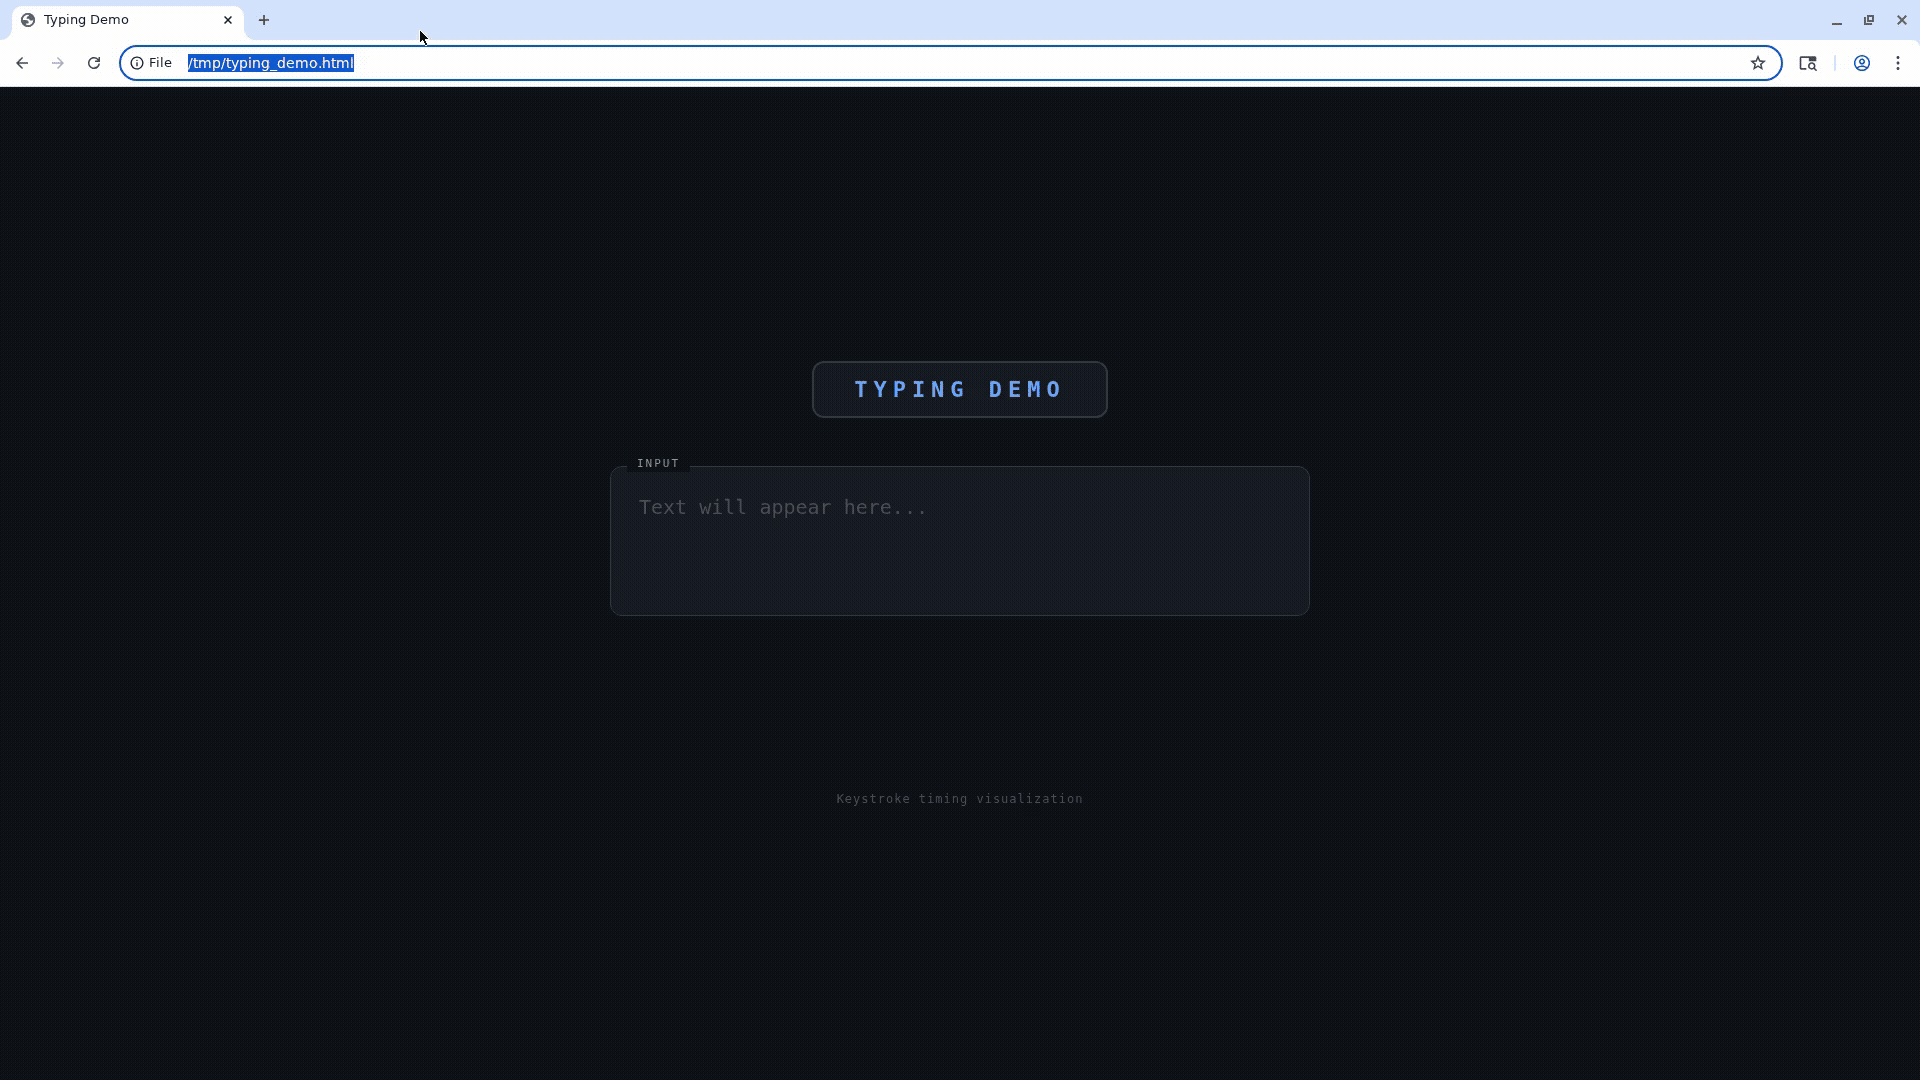This screenshot has height=1080, width=1920.
Task: Bookmark this page with the star icon
Action: point(1758,63)
